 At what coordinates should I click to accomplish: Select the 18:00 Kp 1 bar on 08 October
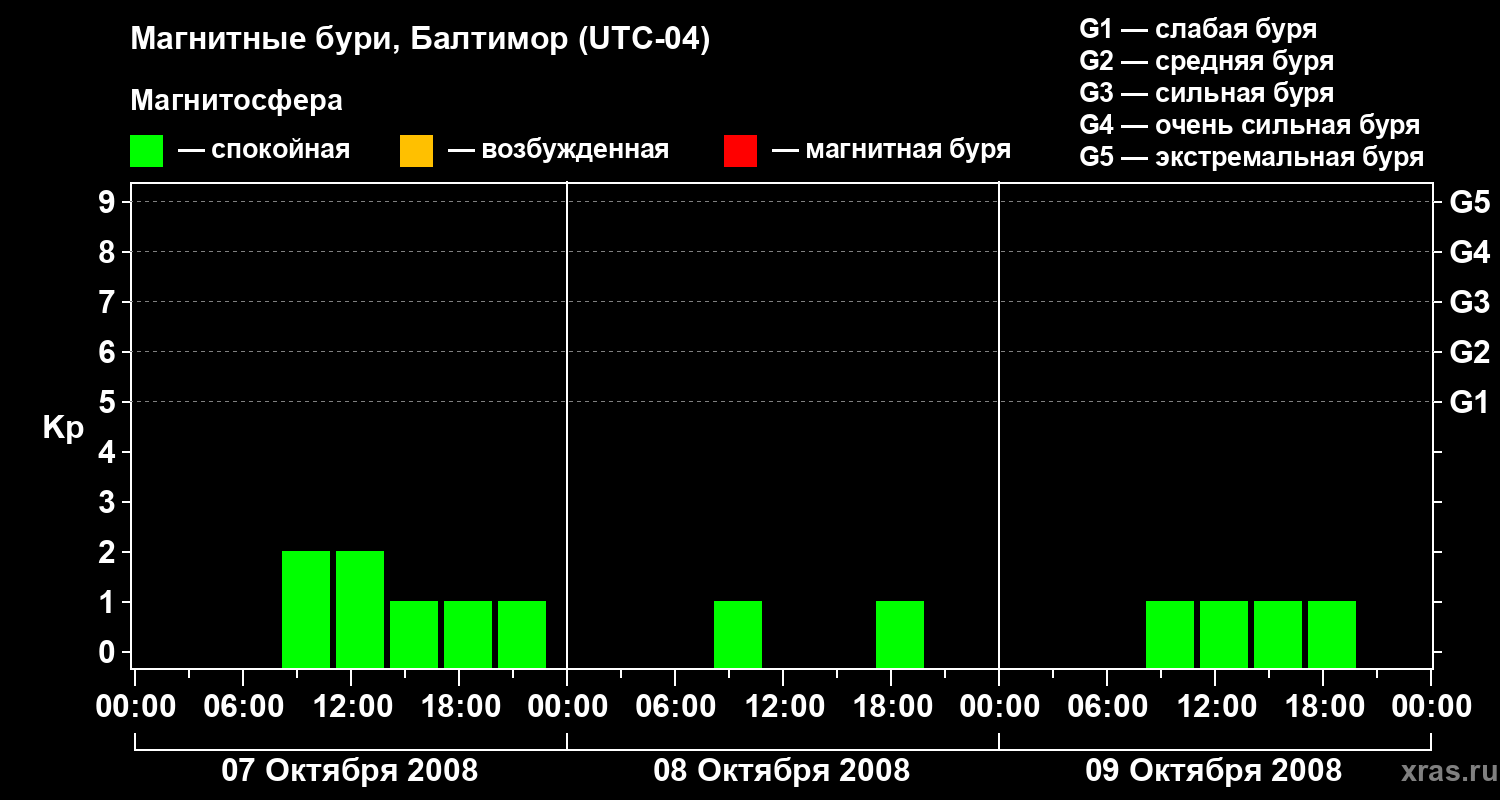pyautogui.click(x=900, y=634)
